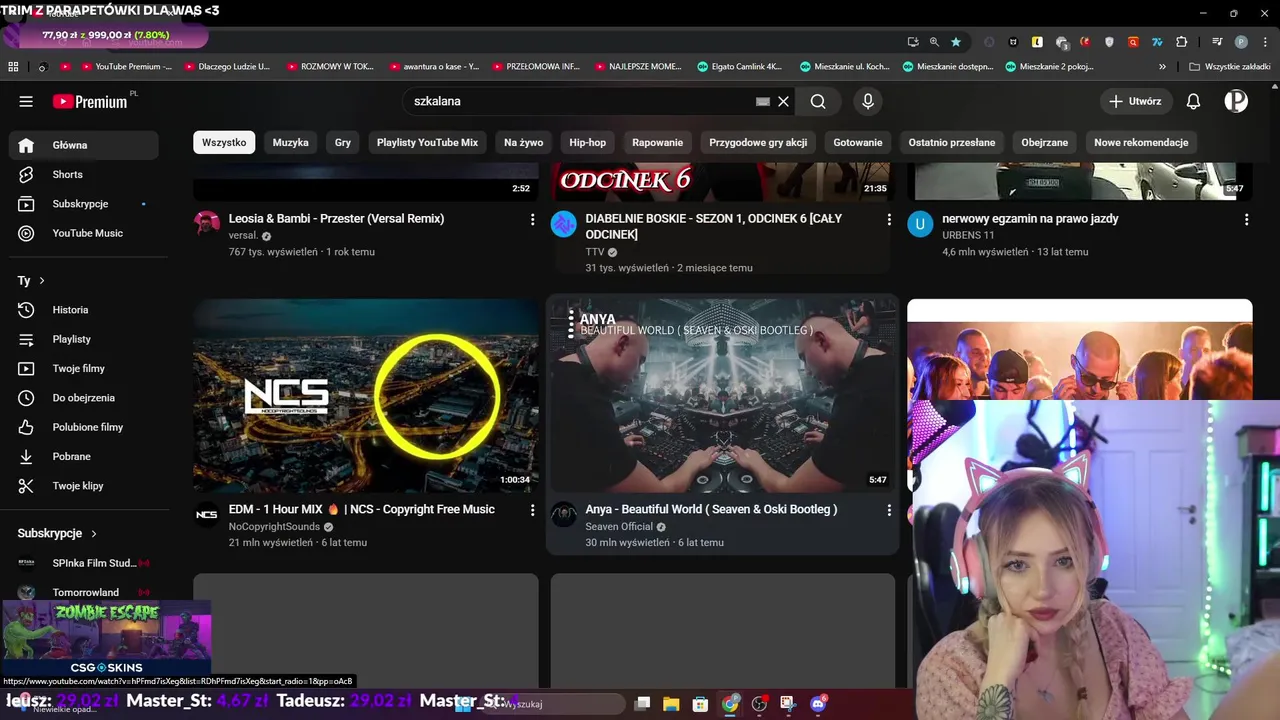Install app icon in address bar
1280x720 pixels.
(913, 42)
